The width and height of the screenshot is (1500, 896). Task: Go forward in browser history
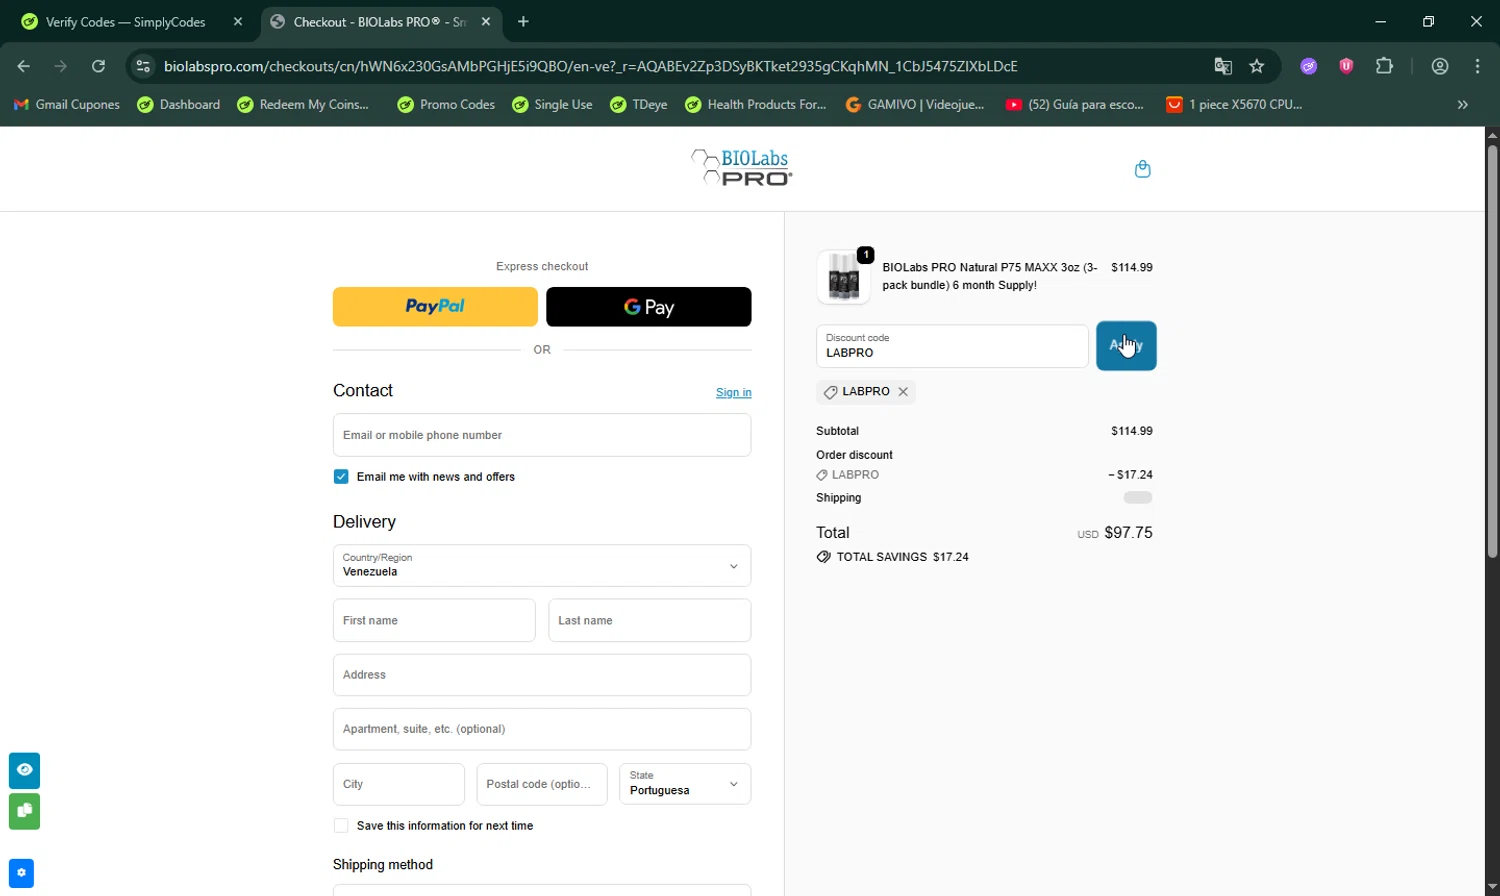[61, 66]
